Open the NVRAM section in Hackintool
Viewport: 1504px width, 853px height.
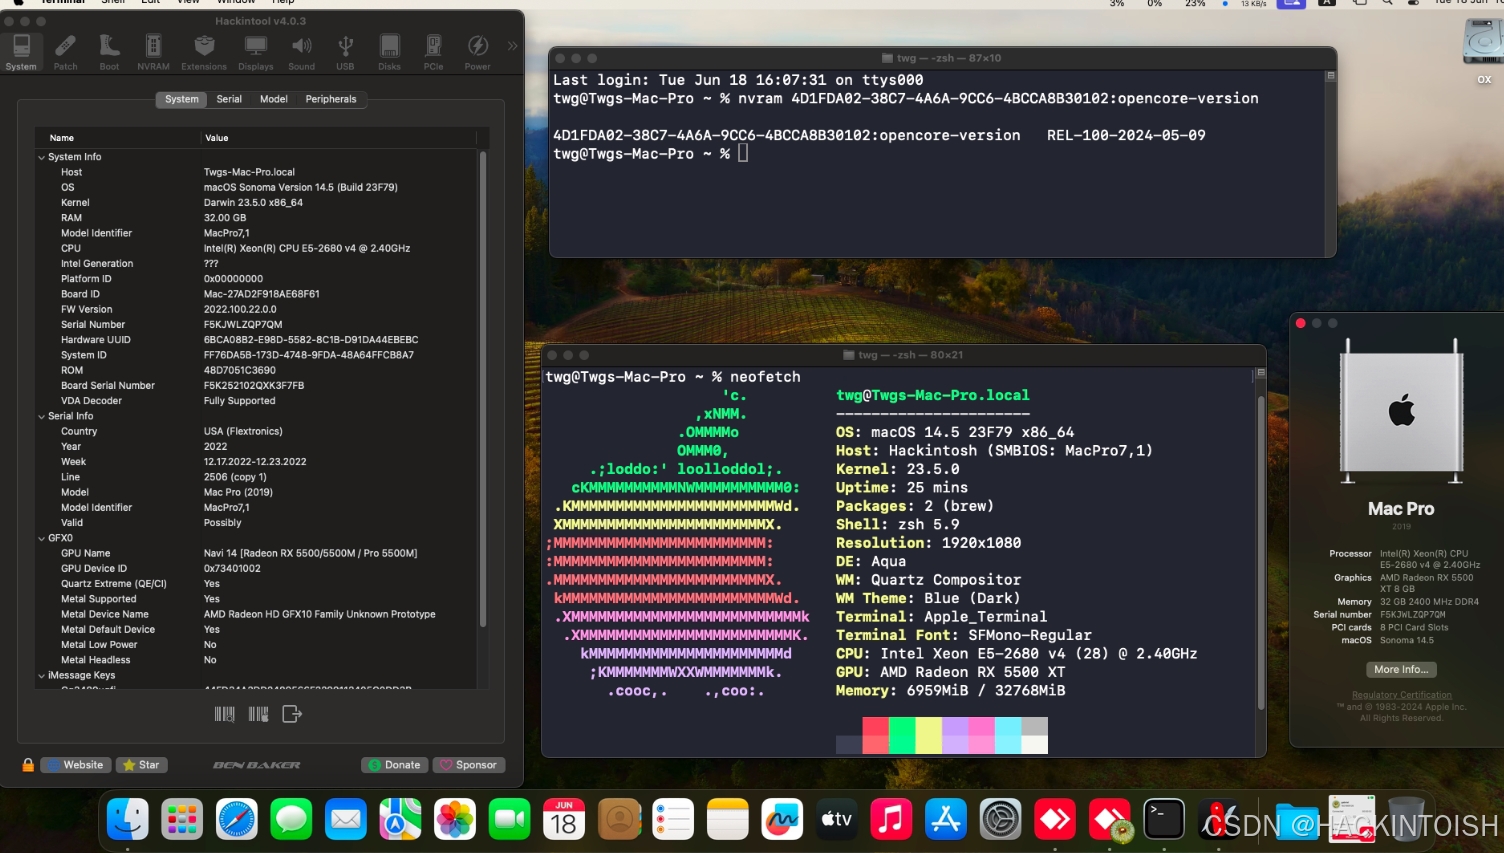tap(153, 52)
